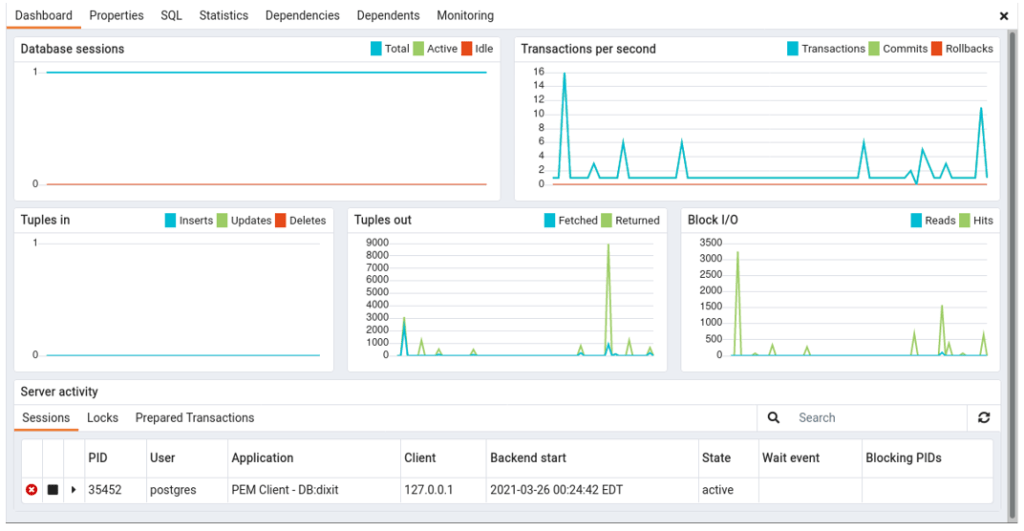Toggle the Idle legend in Database sessions

[467, 49]
